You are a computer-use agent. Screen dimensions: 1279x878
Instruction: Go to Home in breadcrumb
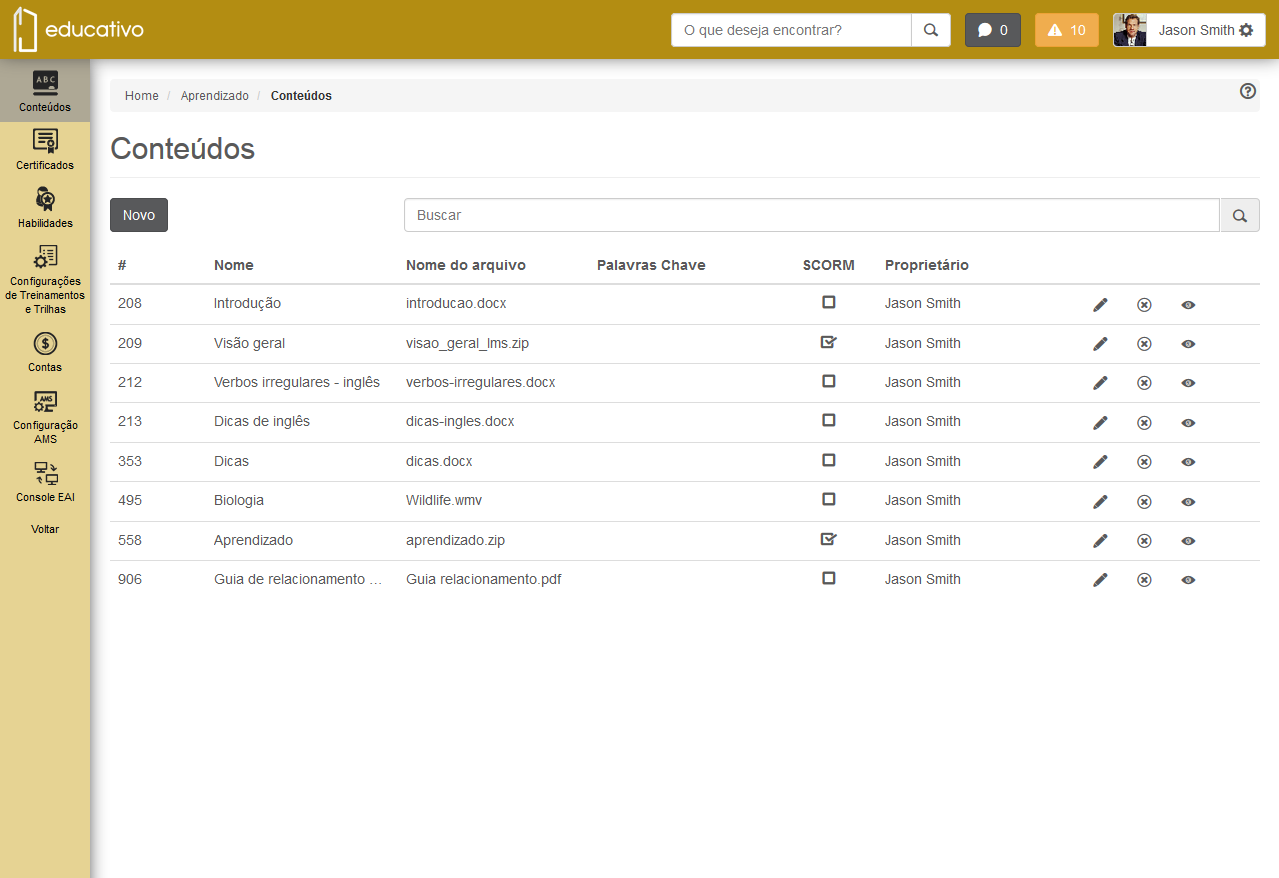[x=142, y=96]
